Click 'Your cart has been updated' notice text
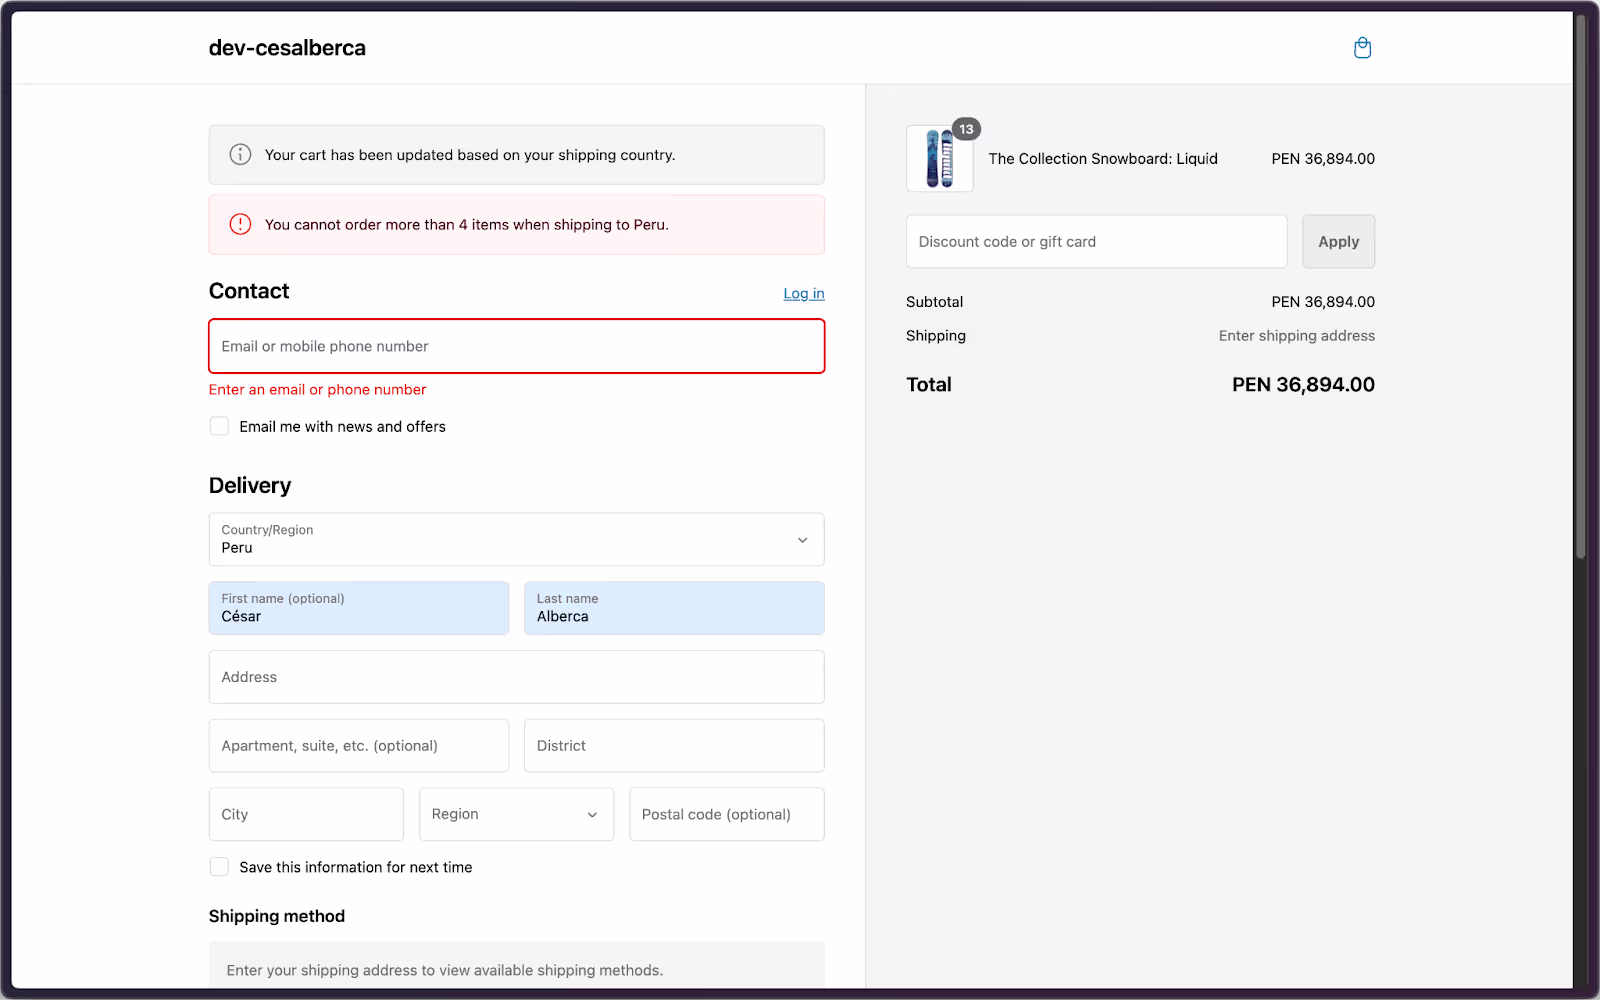The image size is (1600, 1000). 470,154
